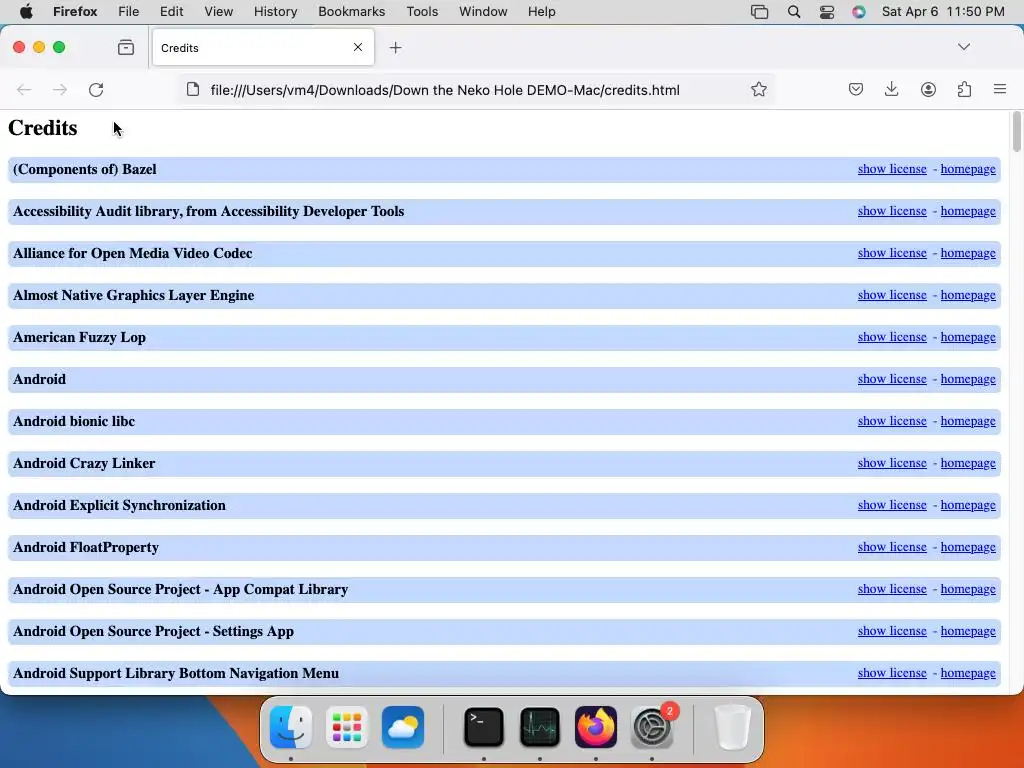Viewport: 1024px width, 768px height.
Task: Open the Android bionic libc homepage link
Action: click(968, 421)
